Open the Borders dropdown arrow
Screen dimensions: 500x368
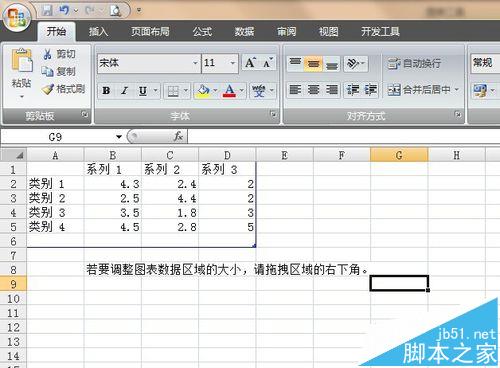pos(186,91)
